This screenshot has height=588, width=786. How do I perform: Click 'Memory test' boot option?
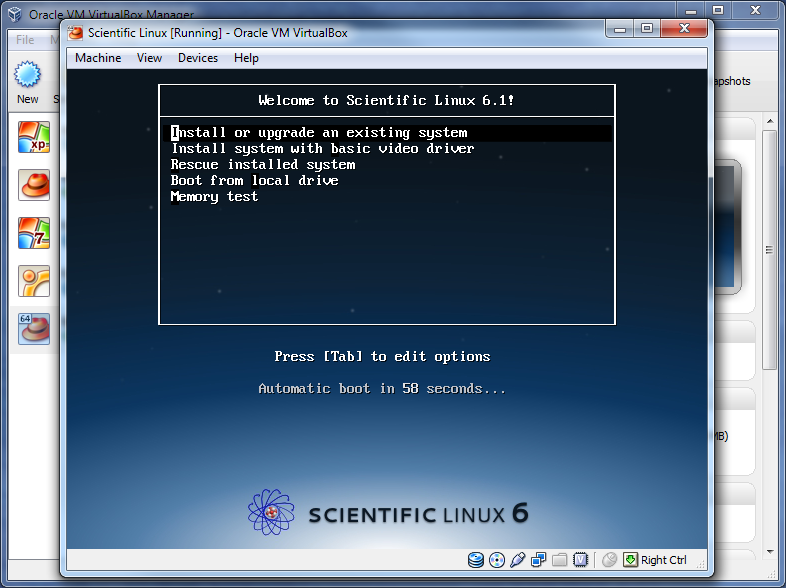click(214, 197)
